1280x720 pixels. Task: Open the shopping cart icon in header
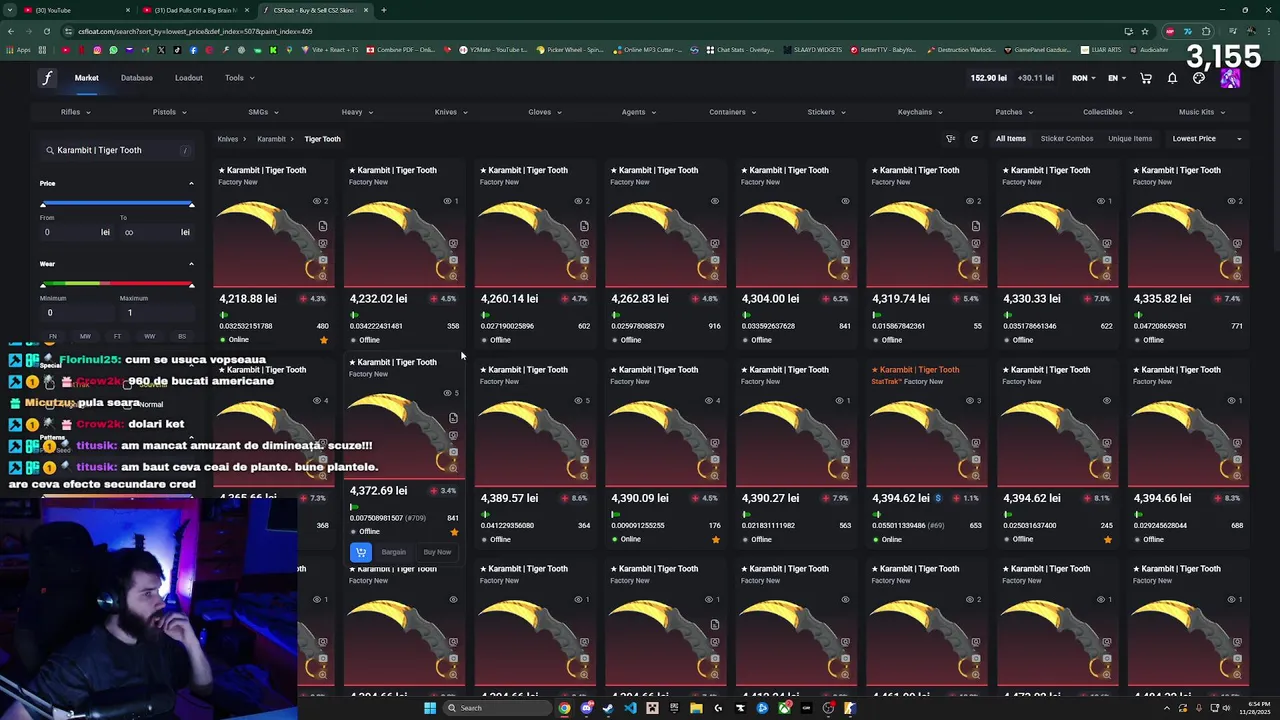pyautogui.click(x=1146, y=78)
